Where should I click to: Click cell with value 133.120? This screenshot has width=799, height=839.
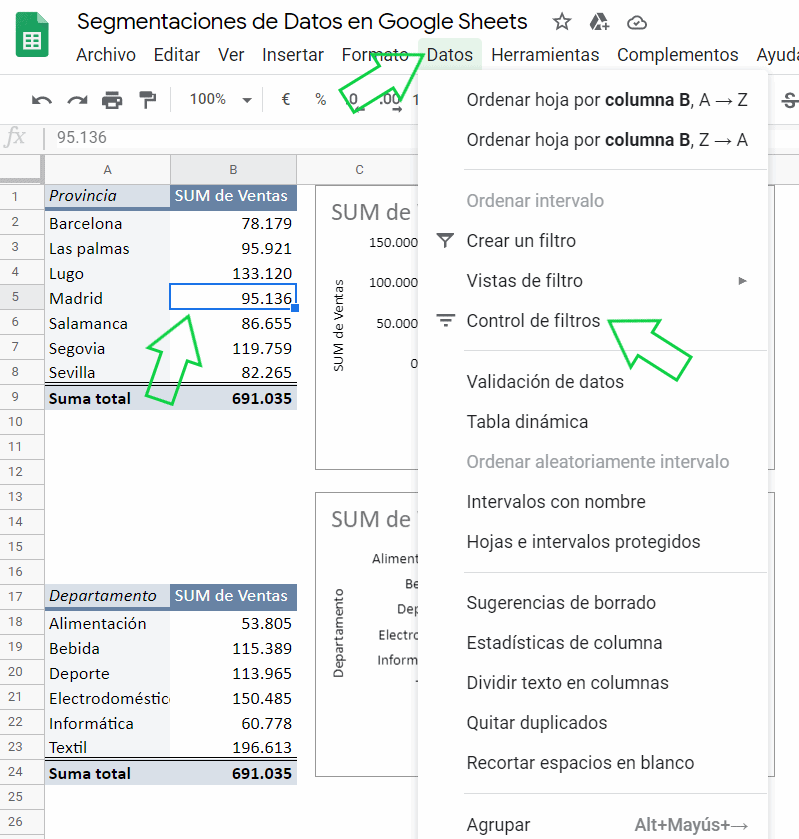(x=233, y=273)
